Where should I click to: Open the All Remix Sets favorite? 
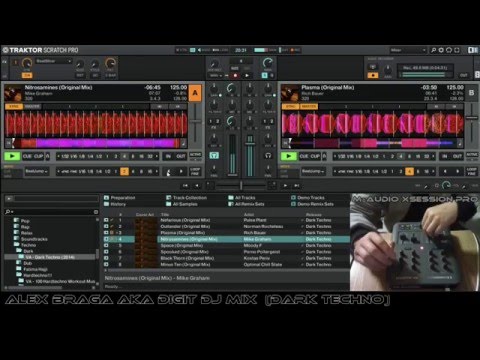246,204
